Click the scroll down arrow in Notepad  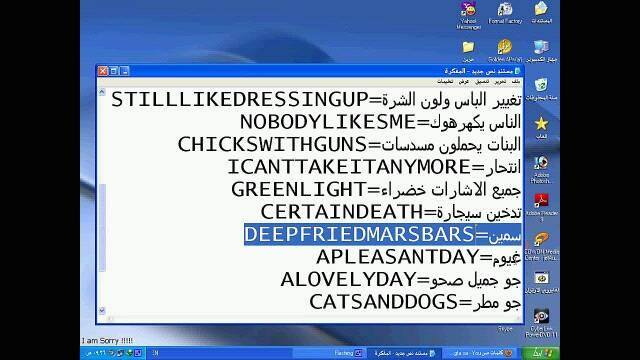click(102, 310)
